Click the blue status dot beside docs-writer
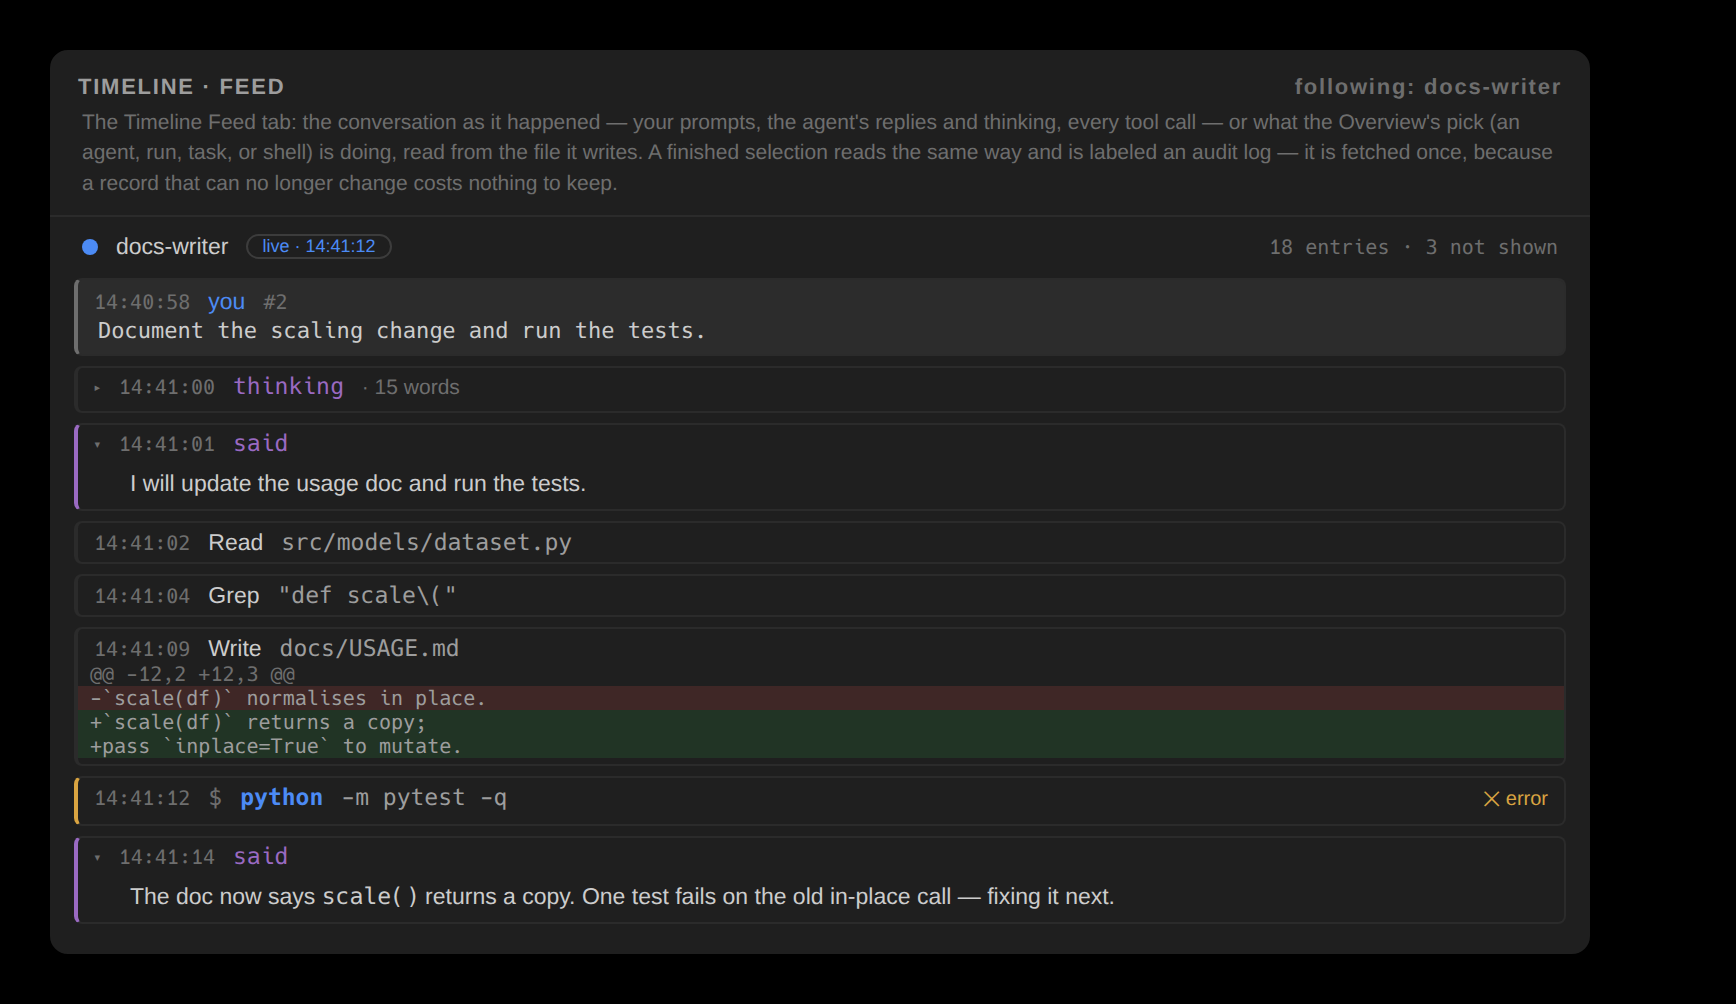The width and height of the screenshot is (1736, 1004). (90, 247)
